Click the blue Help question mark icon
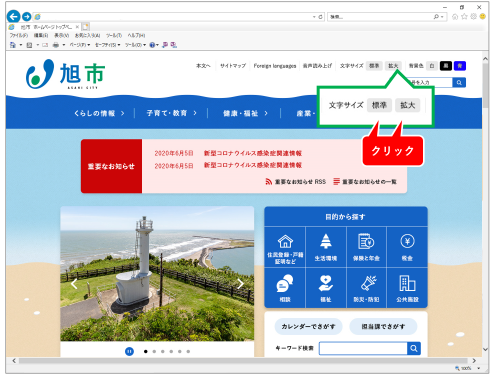The height and width of the screenshot is (375, 500). click(x=152, y=45)
